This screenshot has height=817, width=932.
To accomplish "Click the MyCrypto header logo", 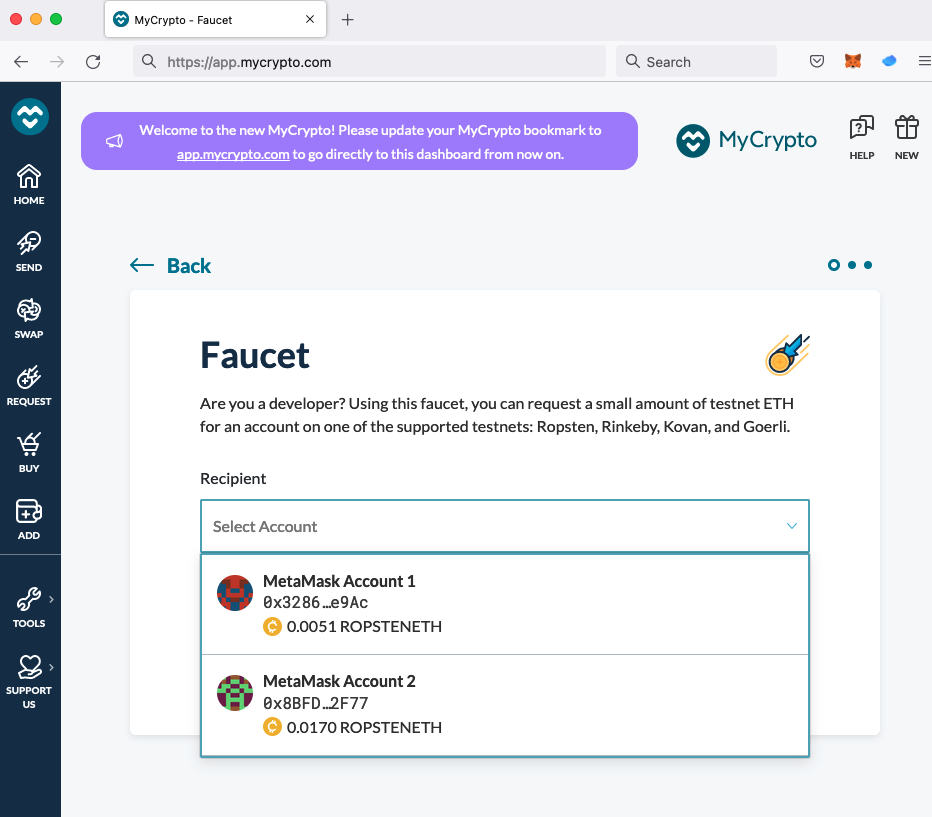I will tap(746, 141).
